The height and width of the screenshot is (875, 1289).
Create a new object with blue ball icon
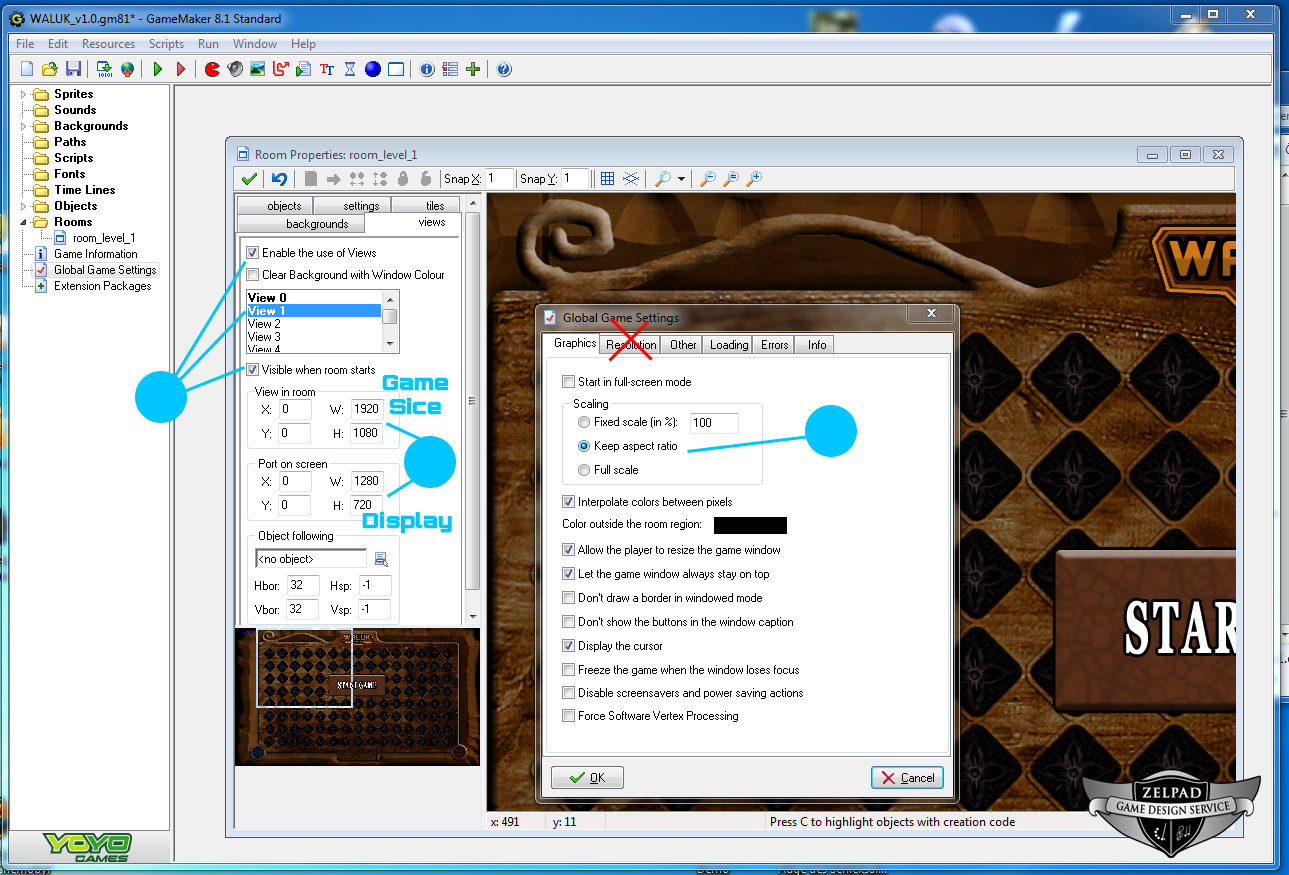[372, 69]
